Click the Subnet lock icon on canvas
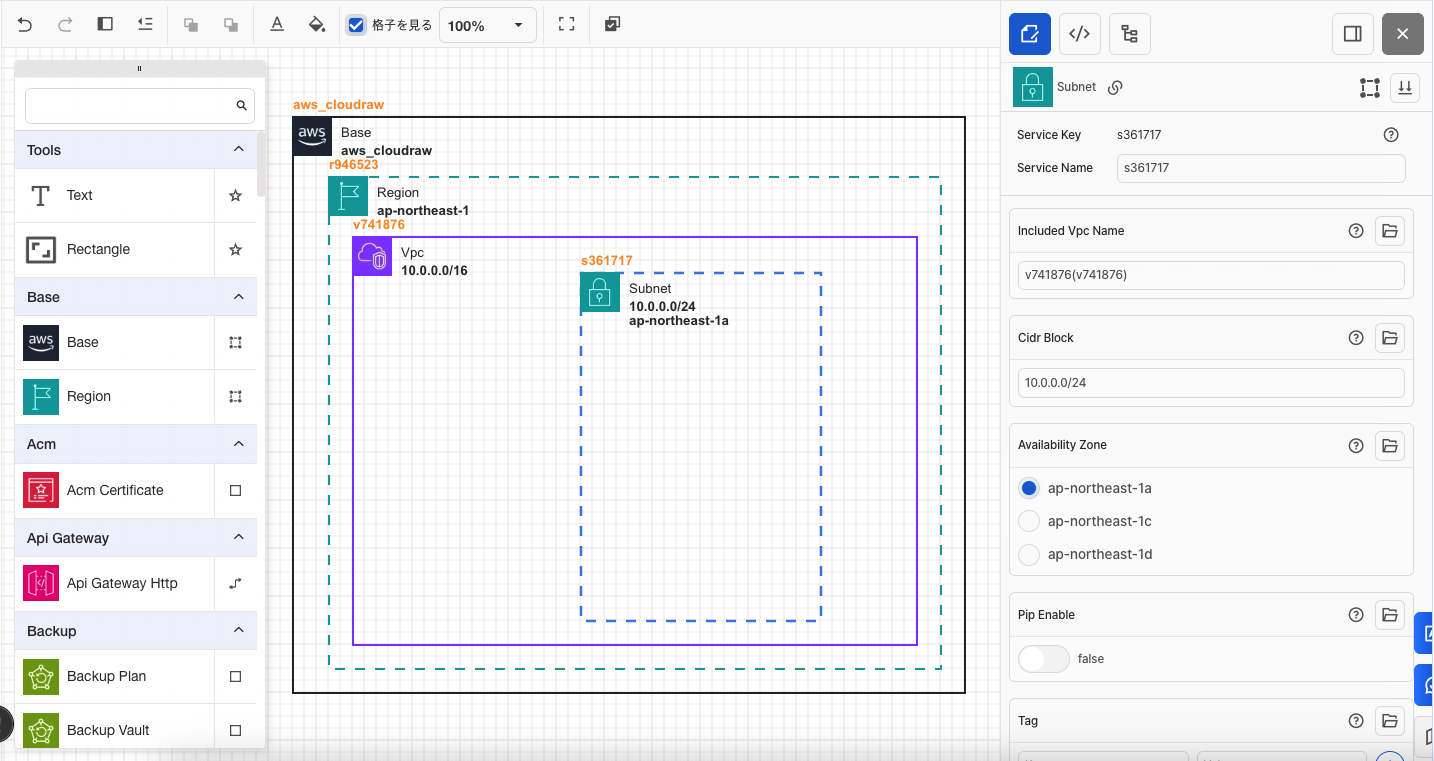Image resolution: width=1434 pixels, height=761 pixels. pos(600,292)
